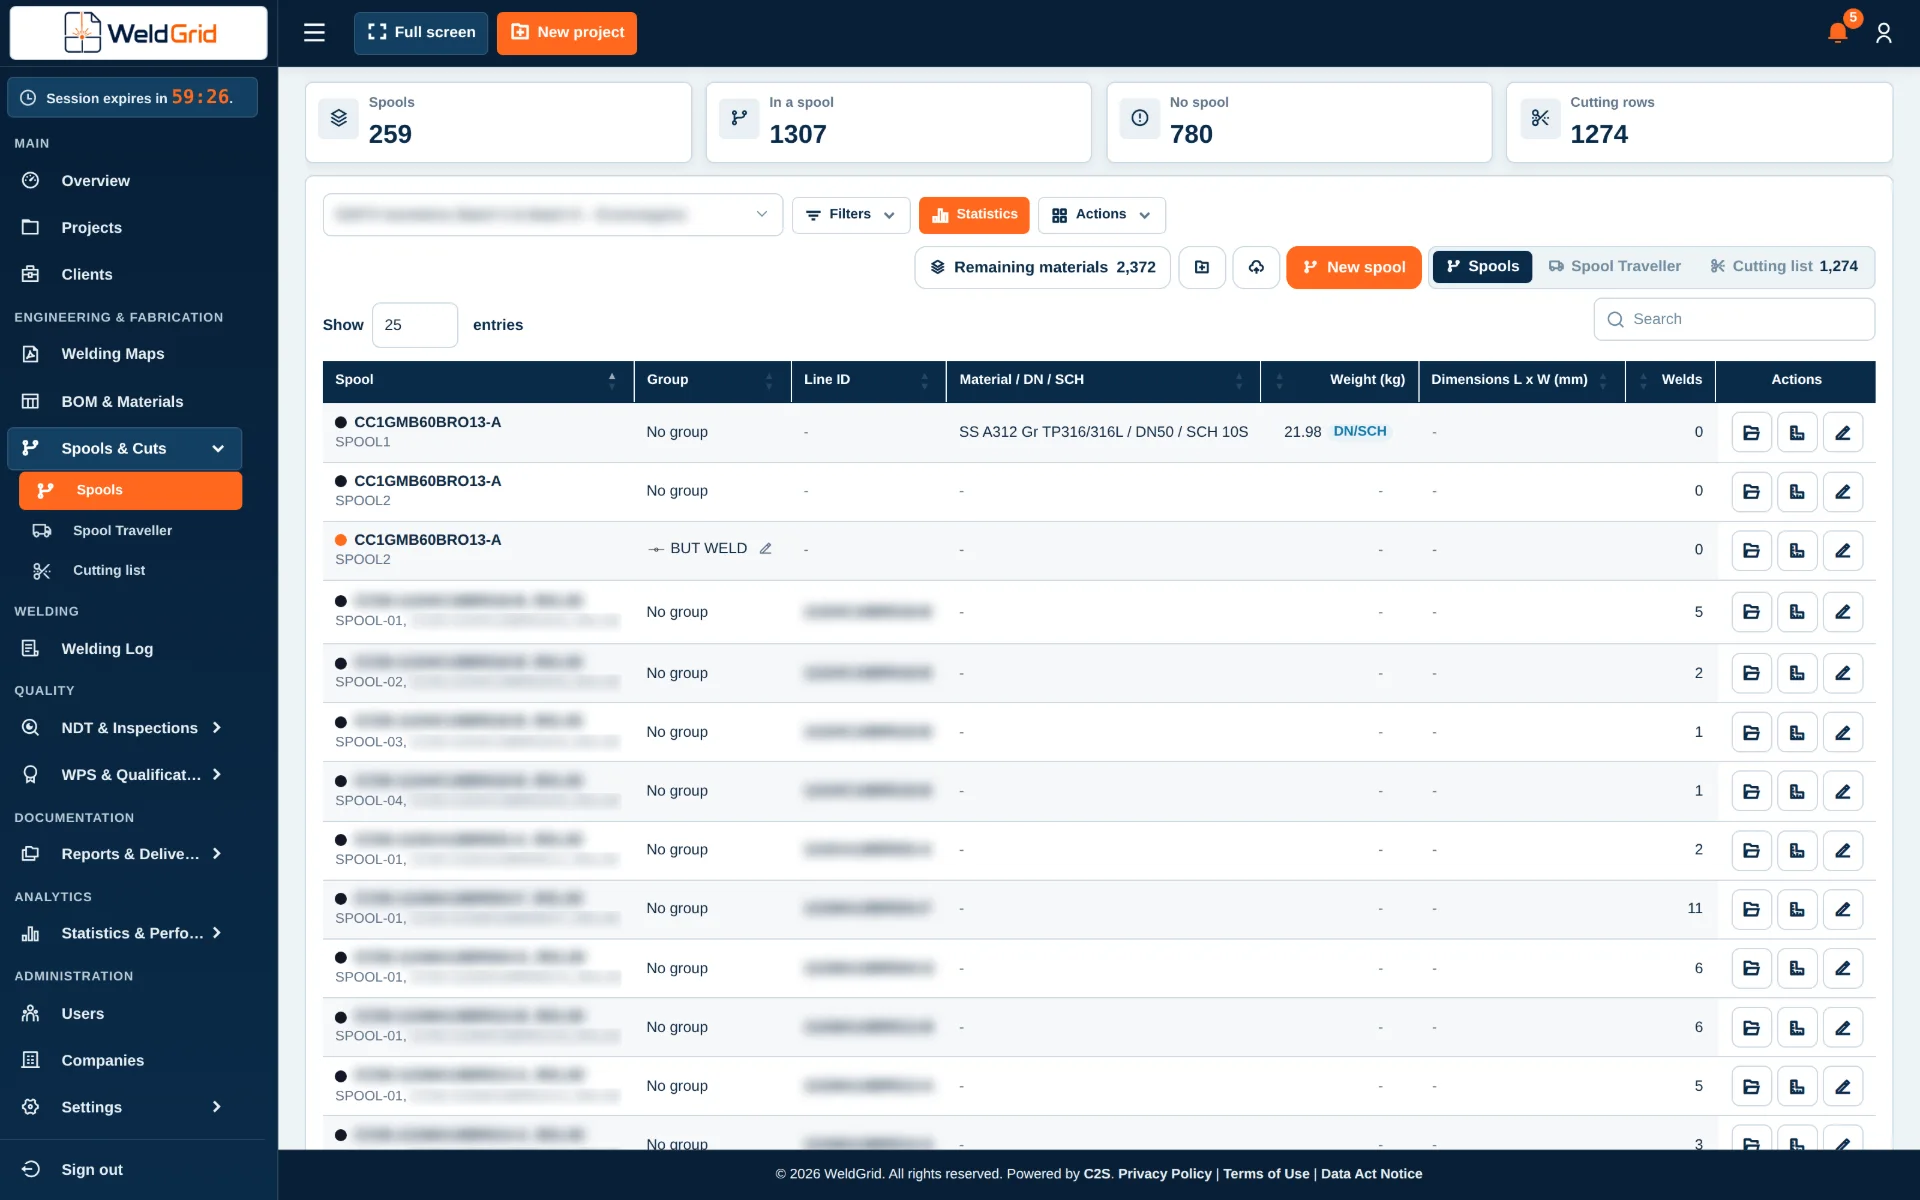Open the Actions dropdown

(x=1101, y=215)
